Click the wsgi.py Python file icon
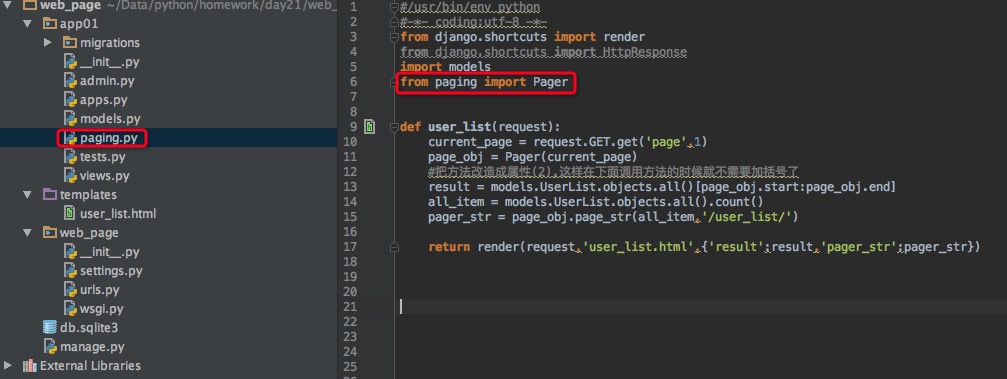 [70, 308]
